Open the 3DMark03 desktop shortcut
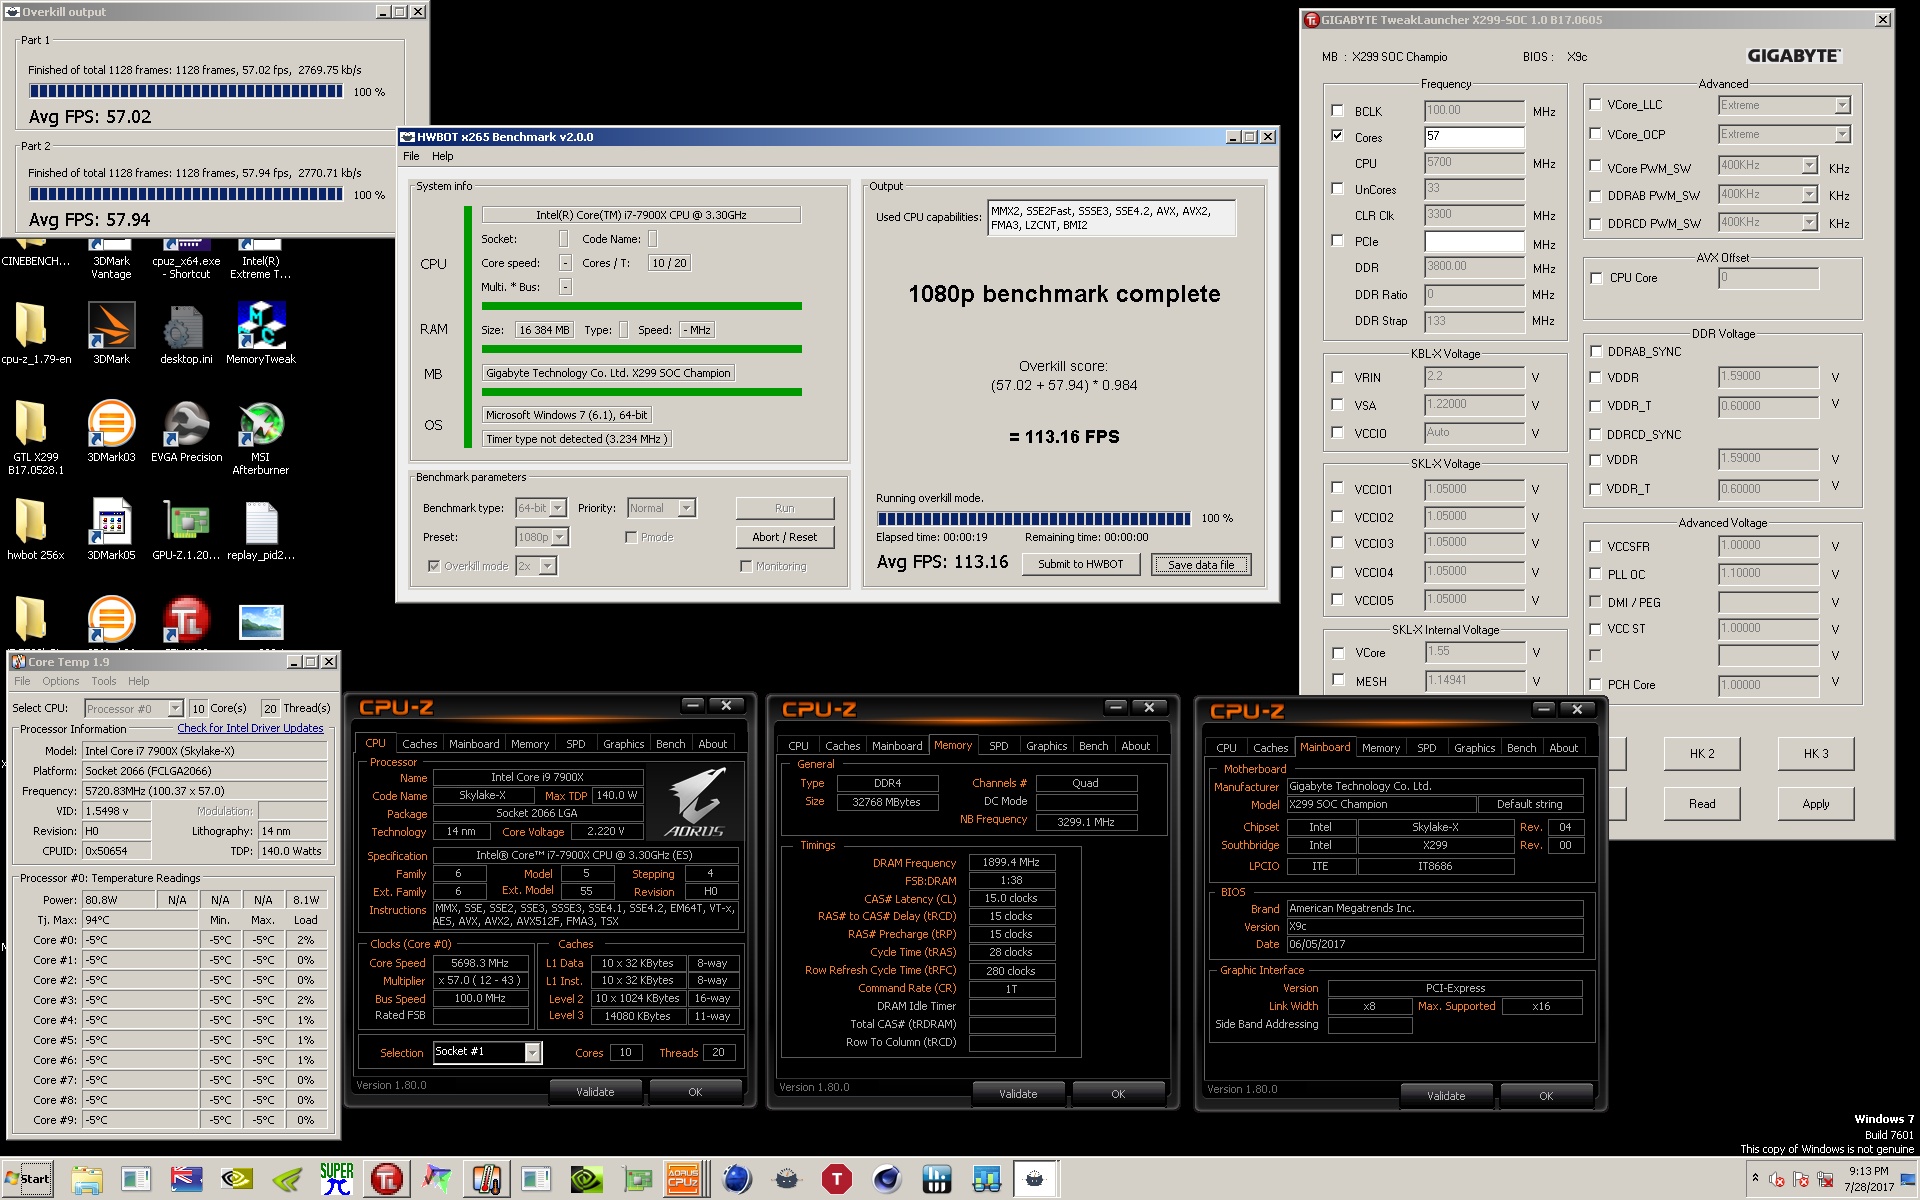 (111, 432)
